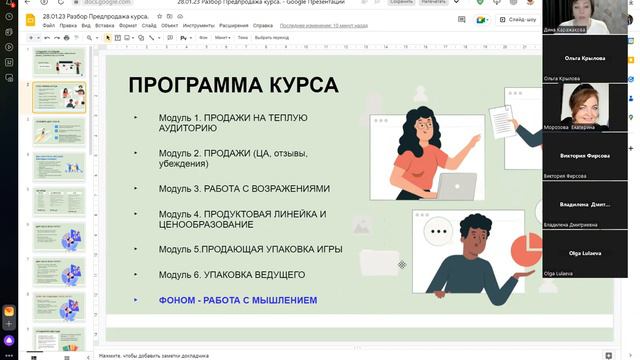
Task: Open the Файл menu
Action: coord(49,26)
